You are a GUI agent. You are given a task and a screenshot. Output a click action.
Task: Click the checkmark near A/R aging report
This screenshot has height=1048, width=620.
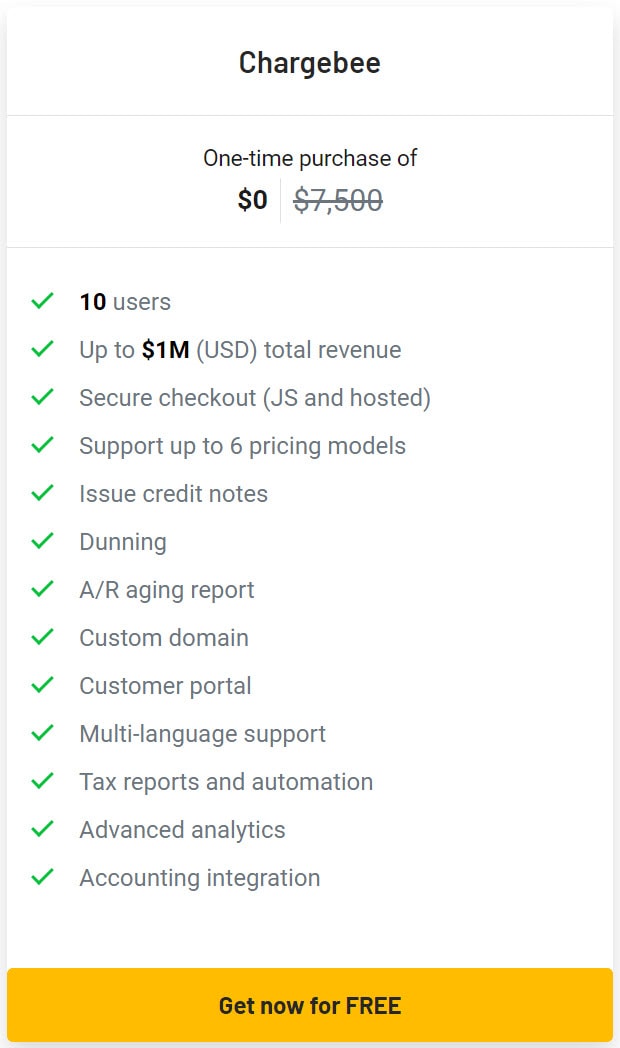(42, 589)
